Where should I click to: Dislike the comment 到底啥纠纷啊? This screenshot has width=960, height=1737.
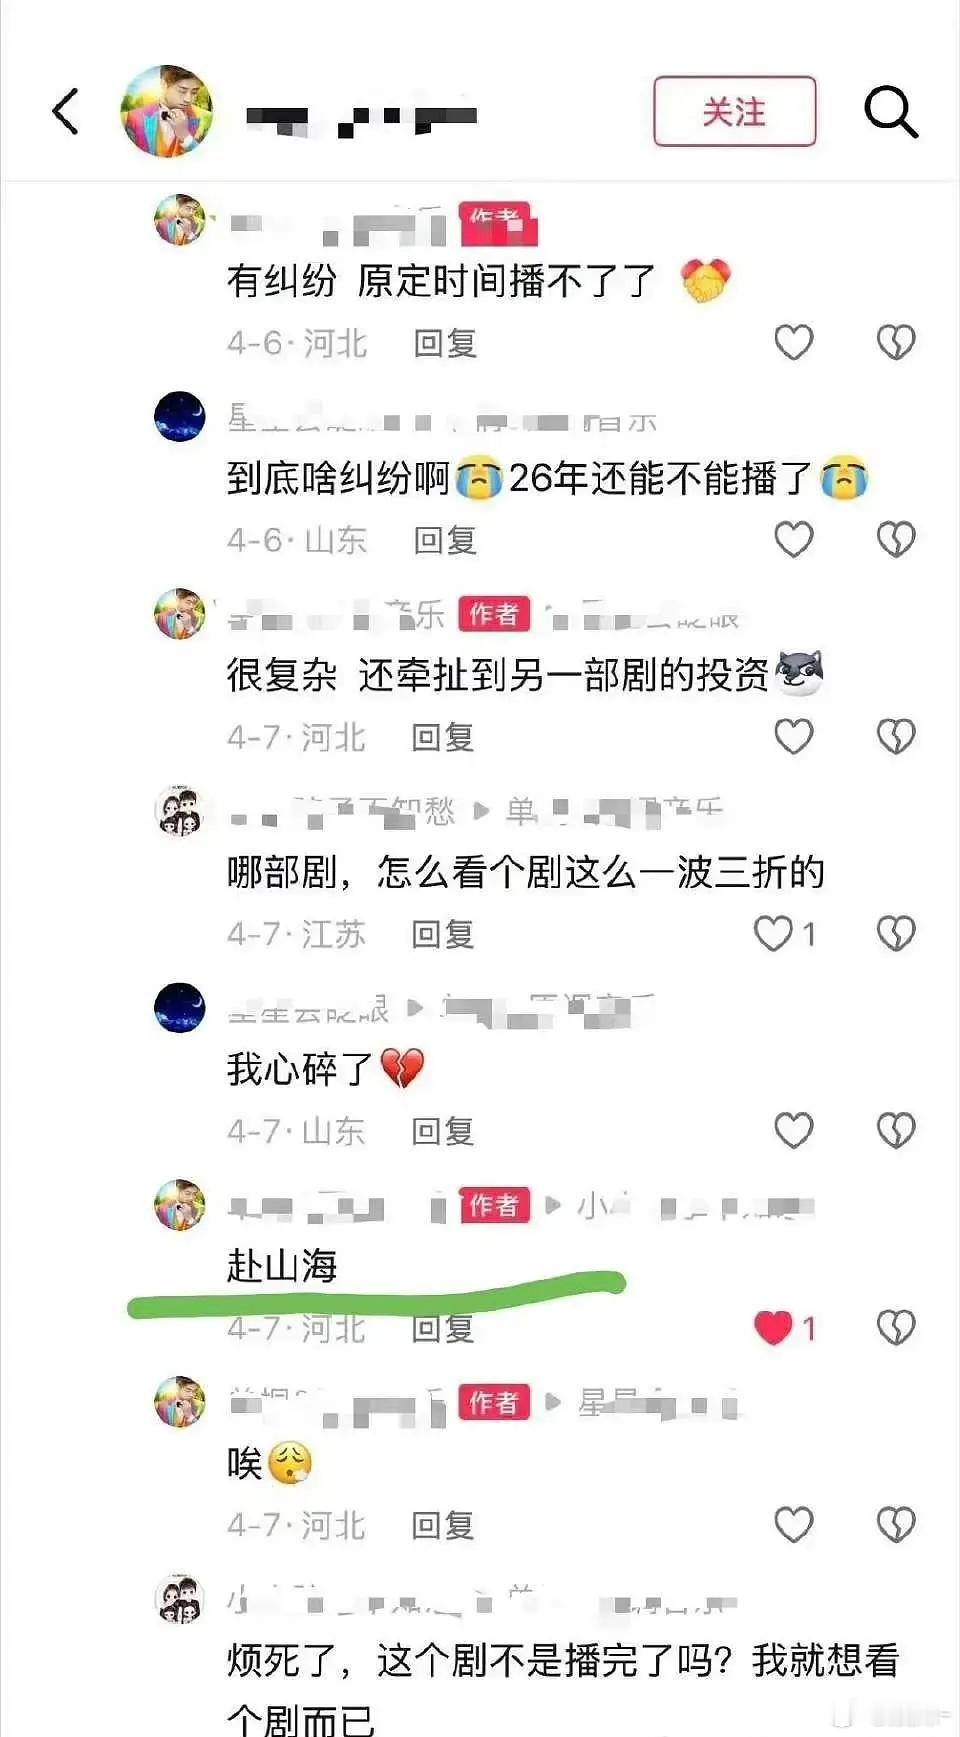pyautogui.click(x=896, y=539)
